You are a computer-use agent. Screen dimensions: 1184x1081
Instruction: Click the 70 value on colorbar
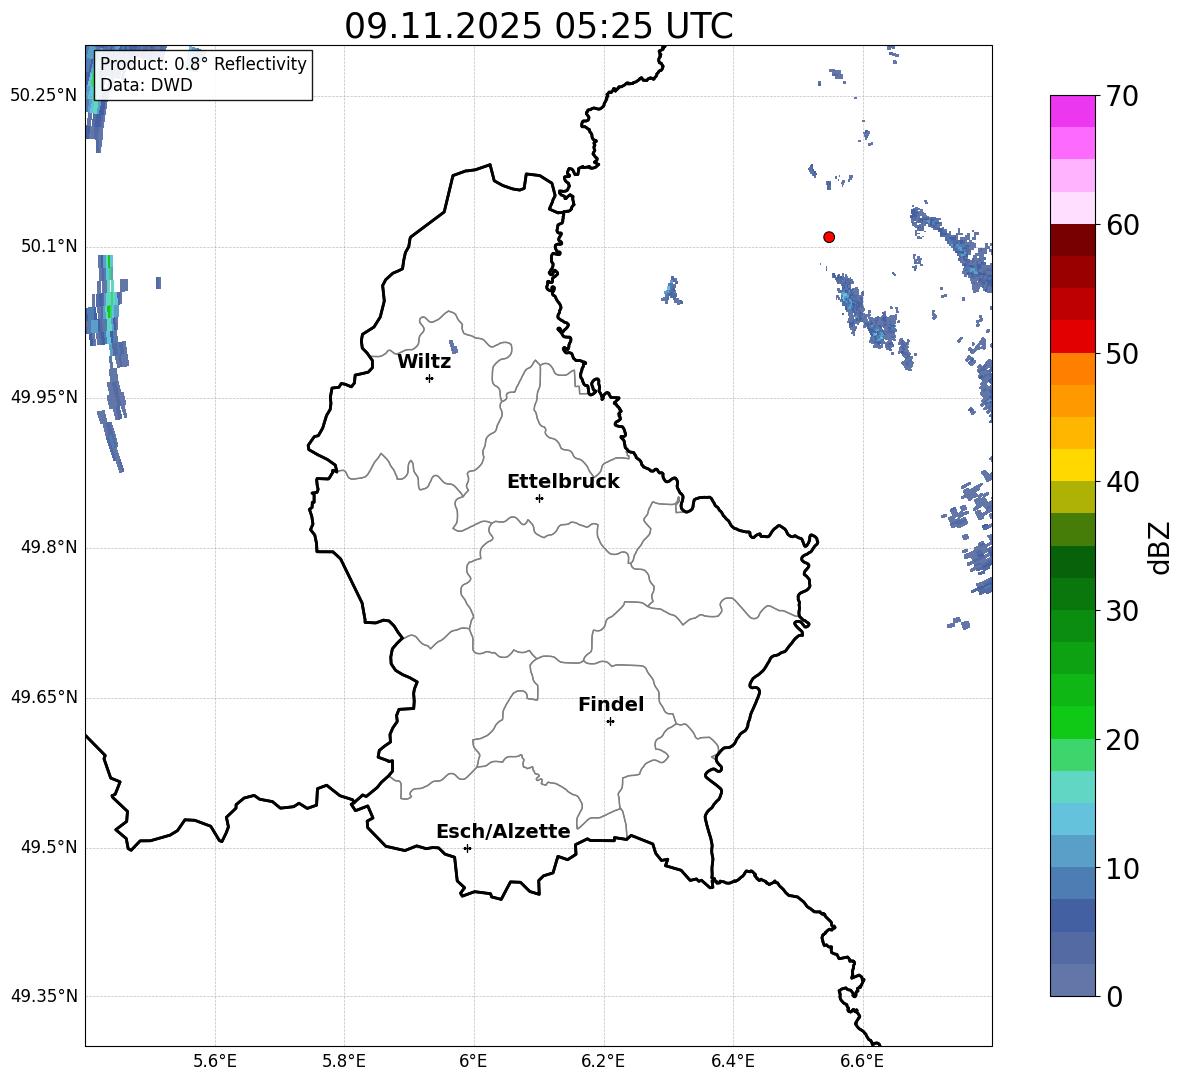pyautogui.click(x=1122, y=96)
